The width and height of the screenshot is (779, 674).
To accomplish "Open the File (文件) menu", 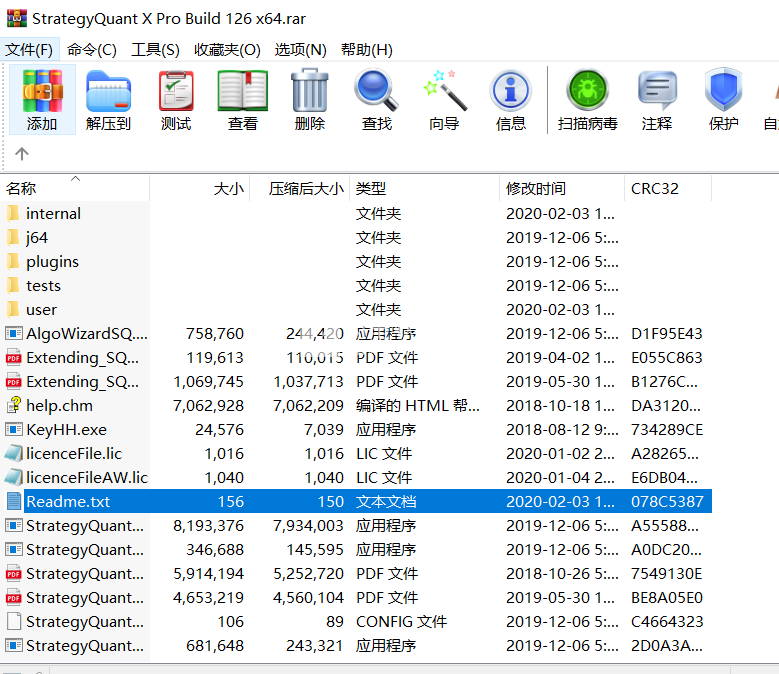I will [29, 50].
